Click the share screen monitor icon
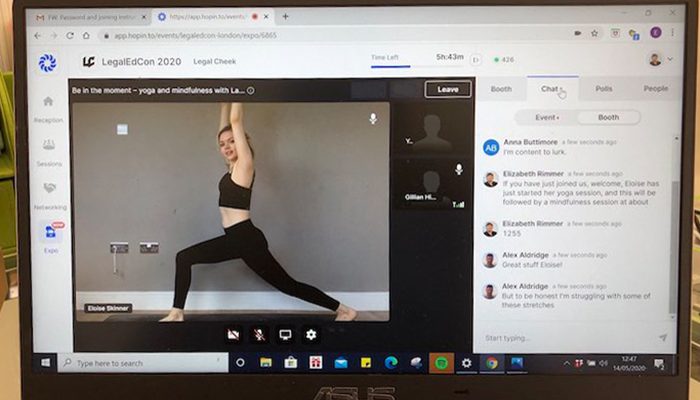The image size is (700, 400). [285, 334]
